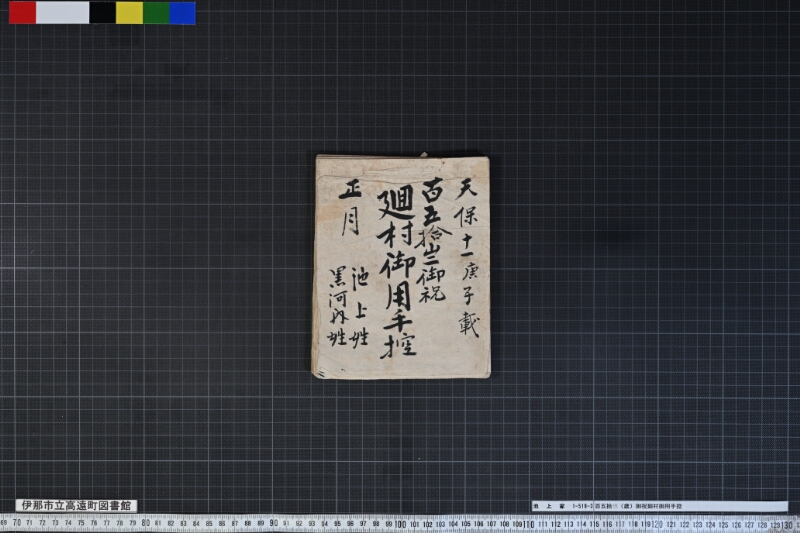
Task: Click the 130 mark on the ruler
Action: [785, 523]
